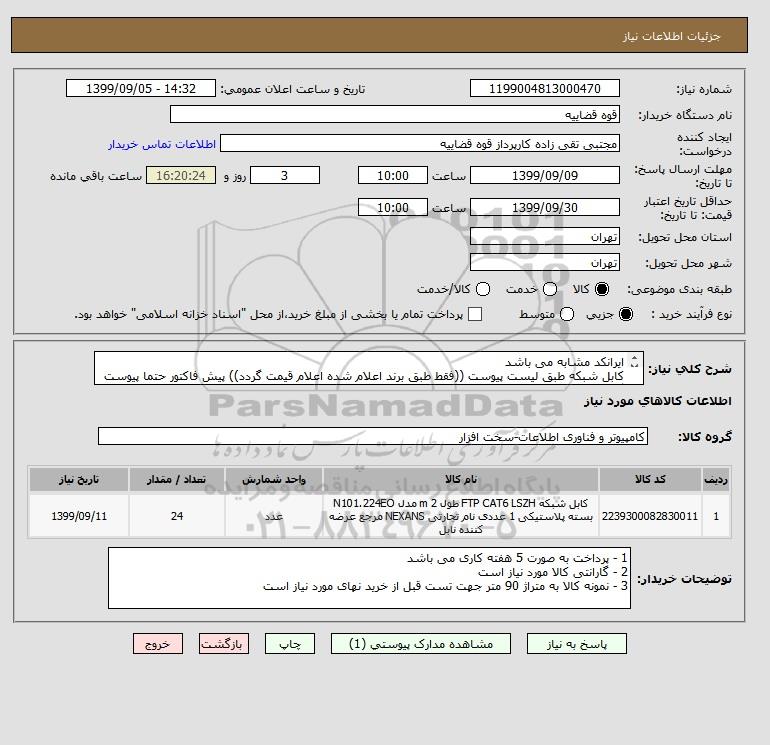The image size is (770, 745).
Task: Click the need number field 1199004813000470
Action: (545, 89)
